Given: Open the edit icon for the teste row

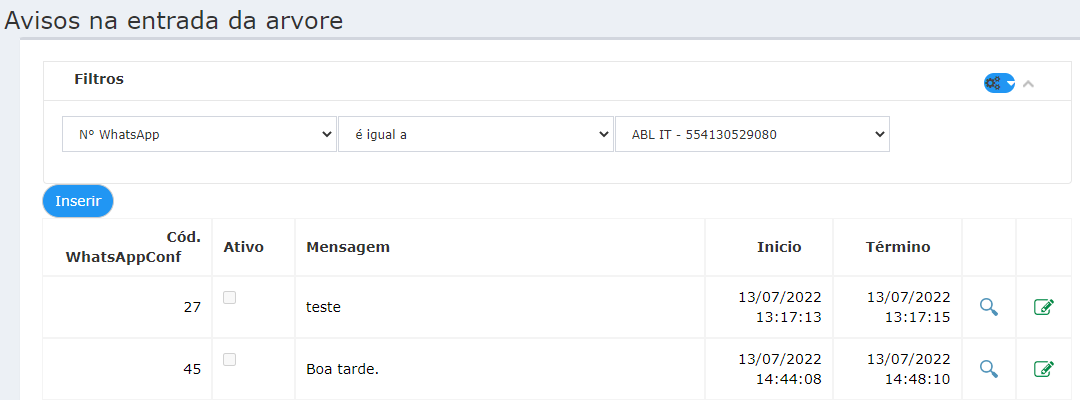Looking at the screenshot, I should [1044, 307].
